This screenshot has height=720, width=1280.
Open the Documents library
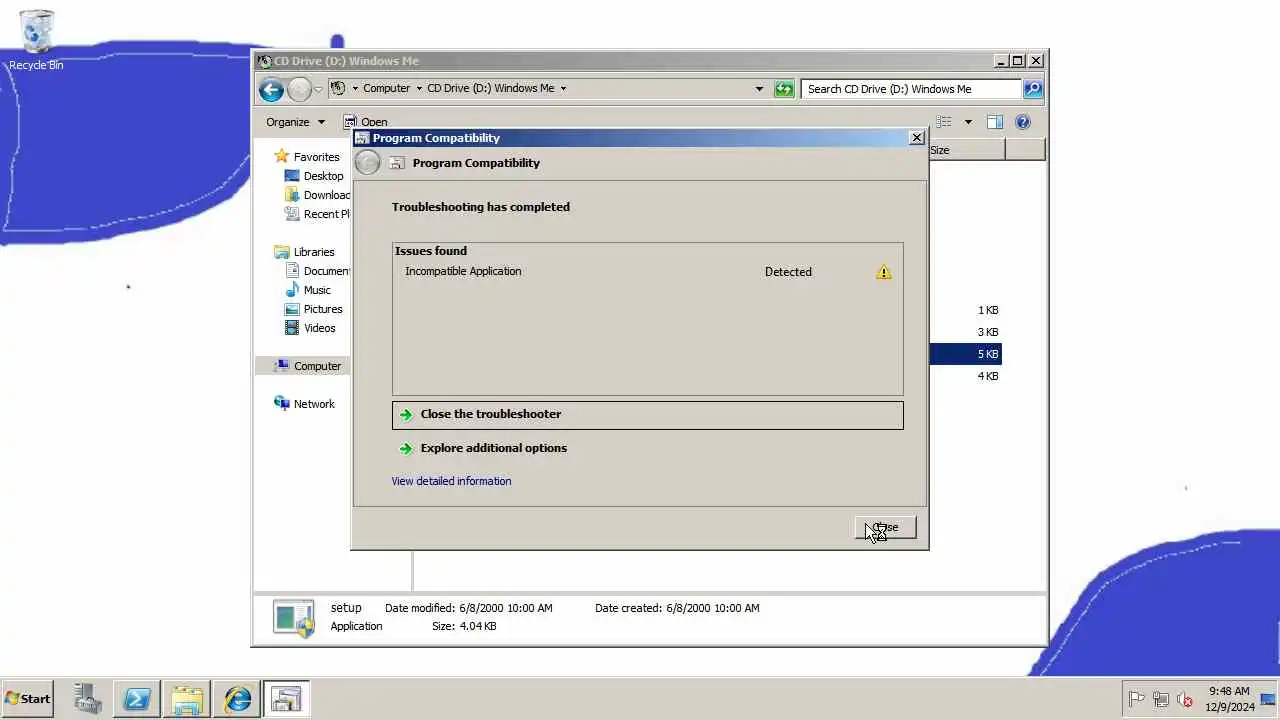point(317,271)
